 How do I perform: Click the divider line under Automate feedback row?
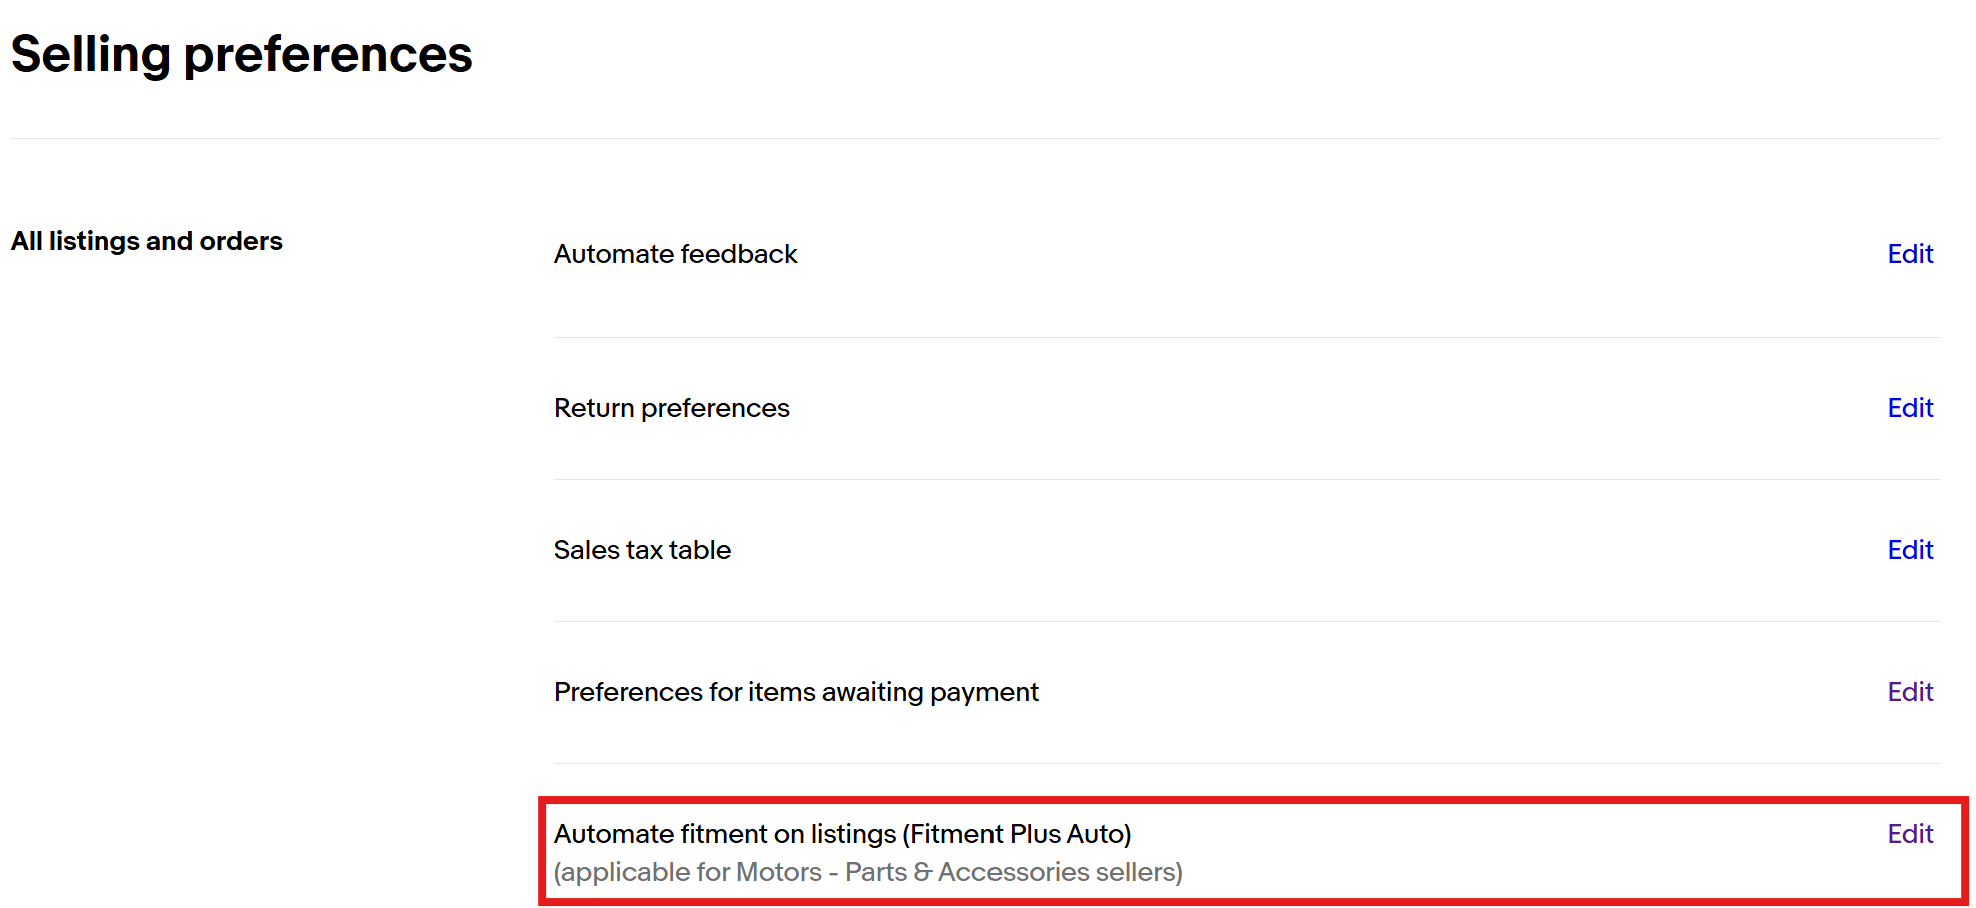pyautogui.click(x=1246, y=337)
